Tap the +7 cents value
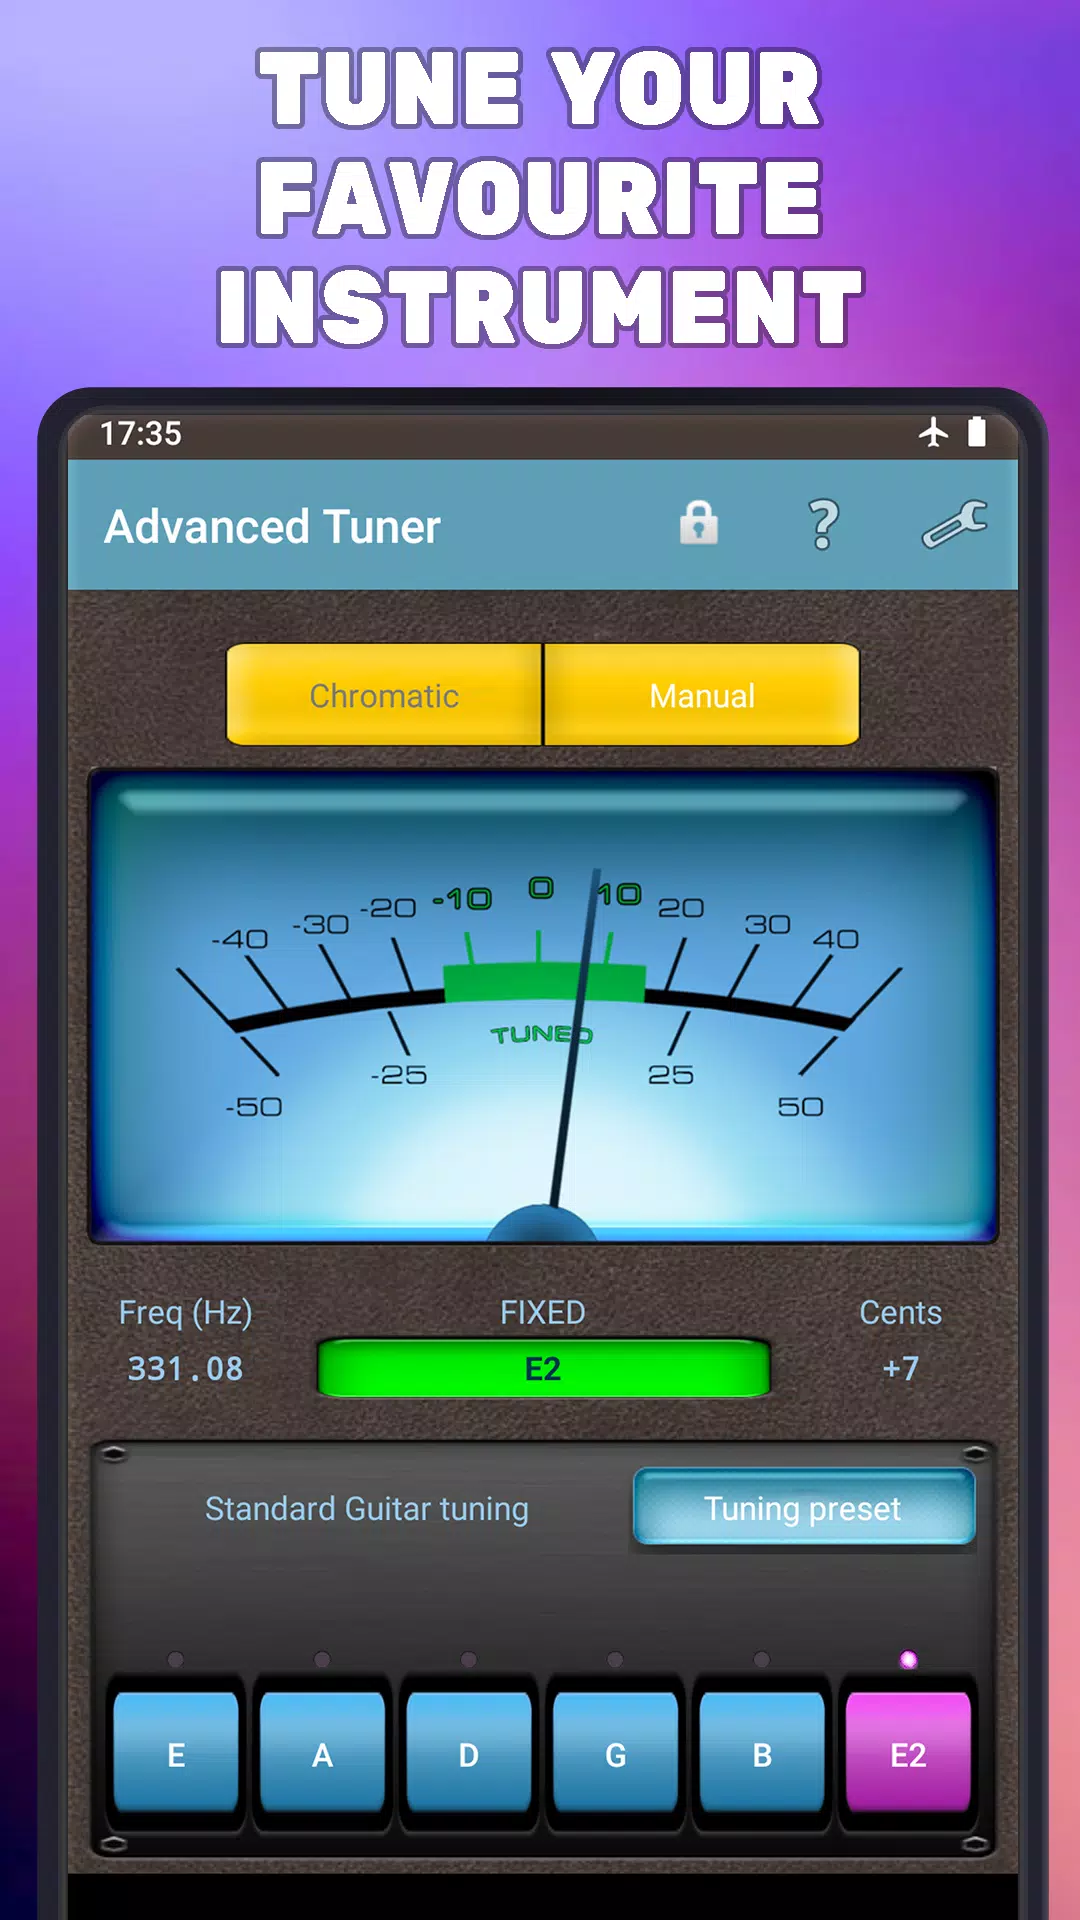The image size is (1080, 1920). (900, 1368)
